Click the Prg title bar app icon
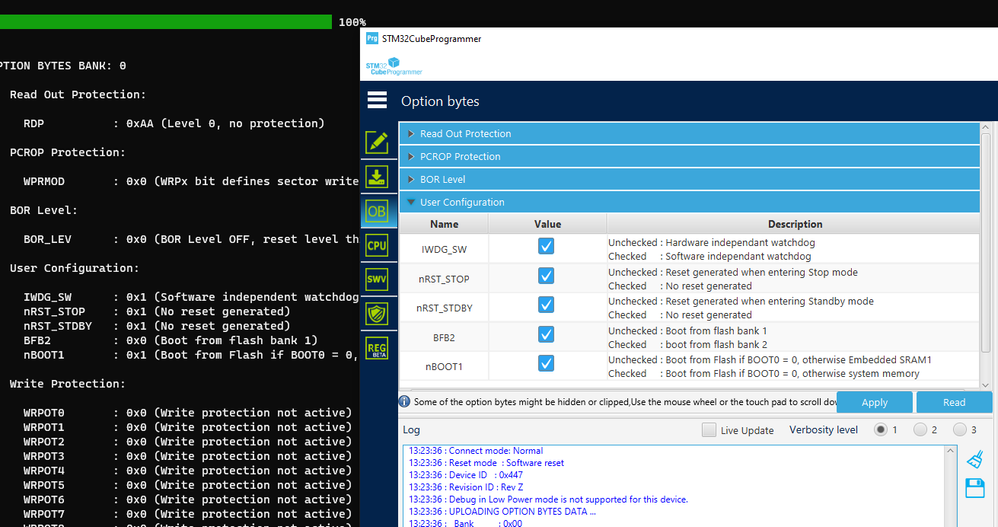The image size is (998, 527). coord(372,38)
